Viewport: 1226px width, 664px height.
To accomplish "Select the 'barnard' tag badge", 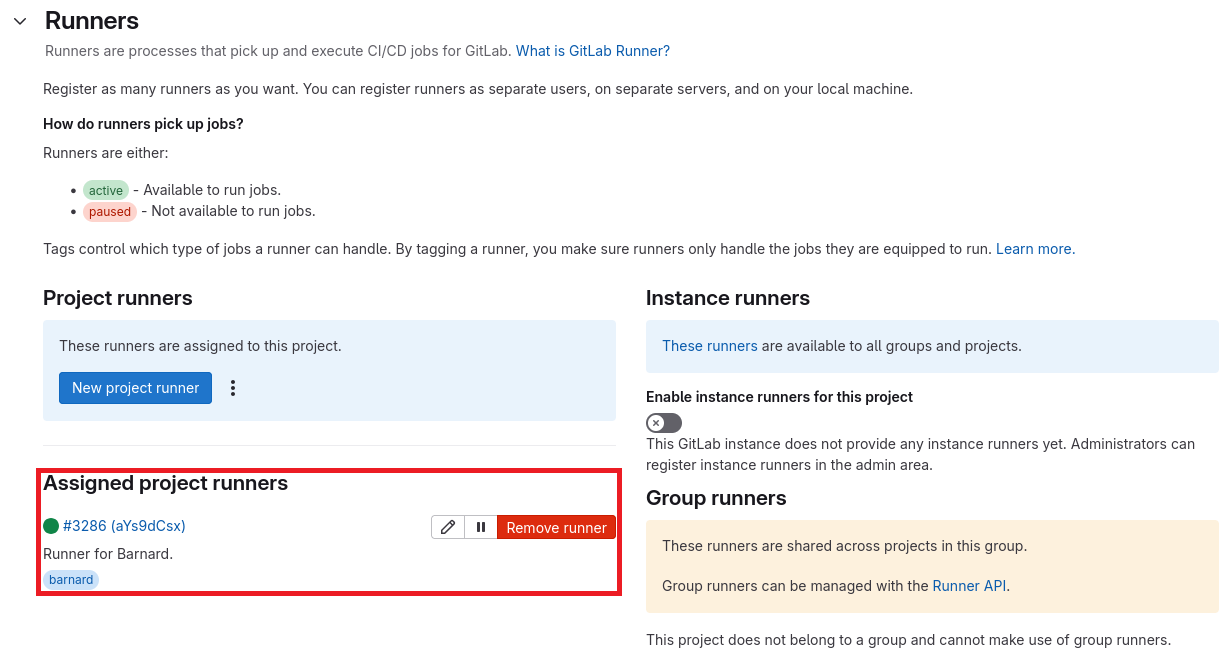I will pos(71,580).
